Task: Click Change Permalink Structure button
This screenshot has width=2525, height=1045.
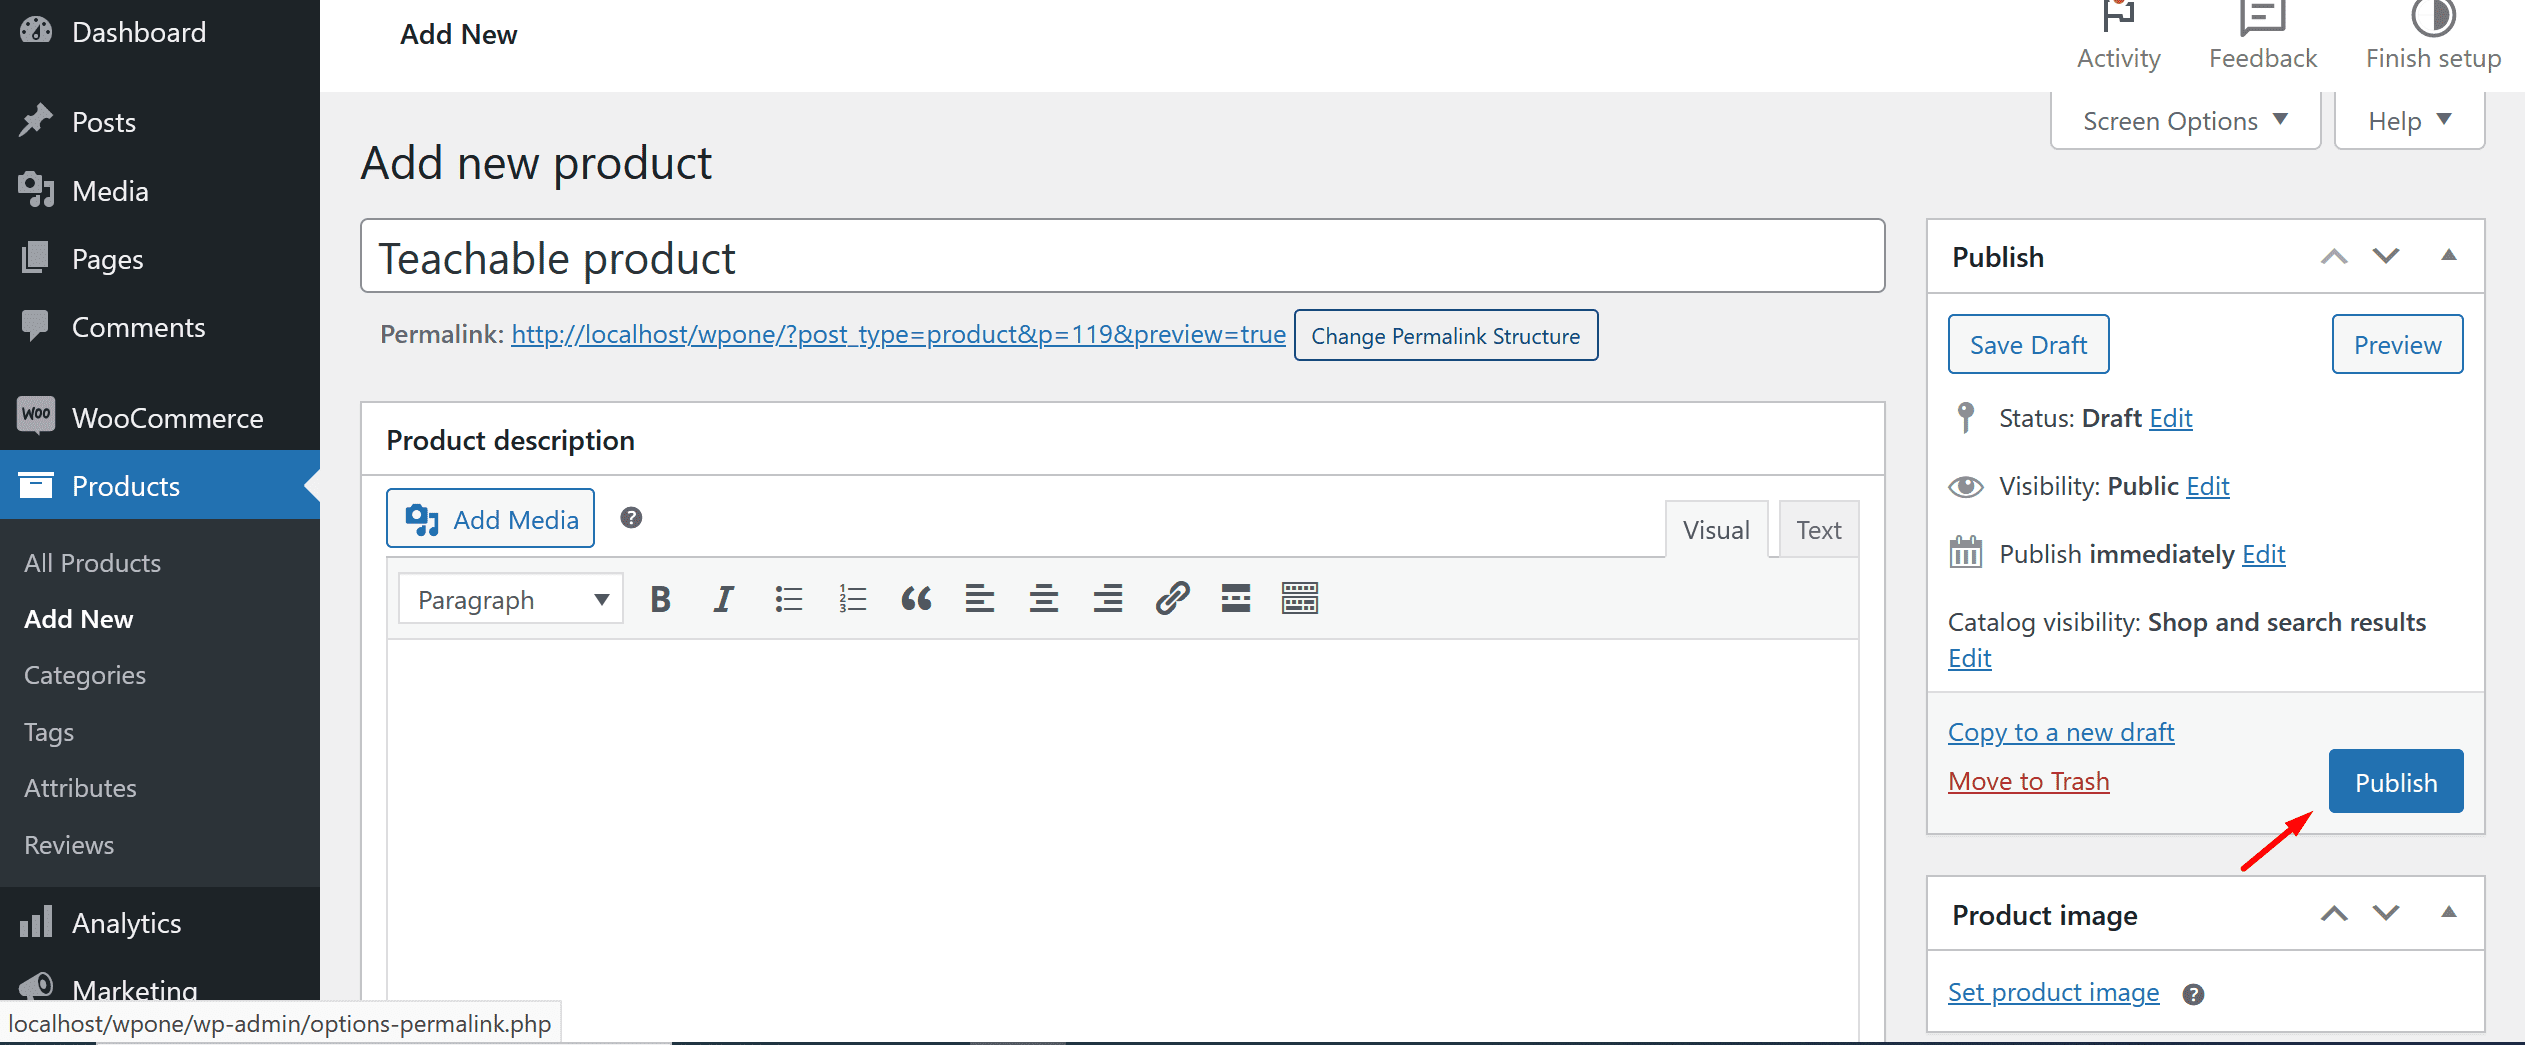Action: pyautogui.click(x=1446, y=335)
